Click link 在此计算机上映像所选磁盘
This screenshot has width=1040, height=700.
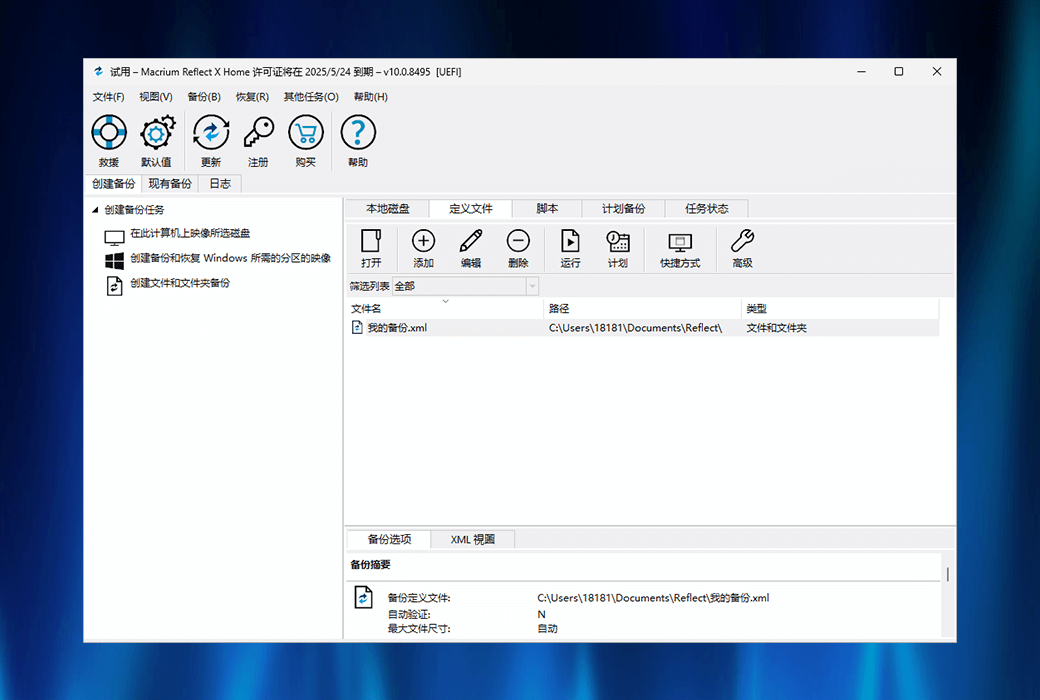(190, 233)
